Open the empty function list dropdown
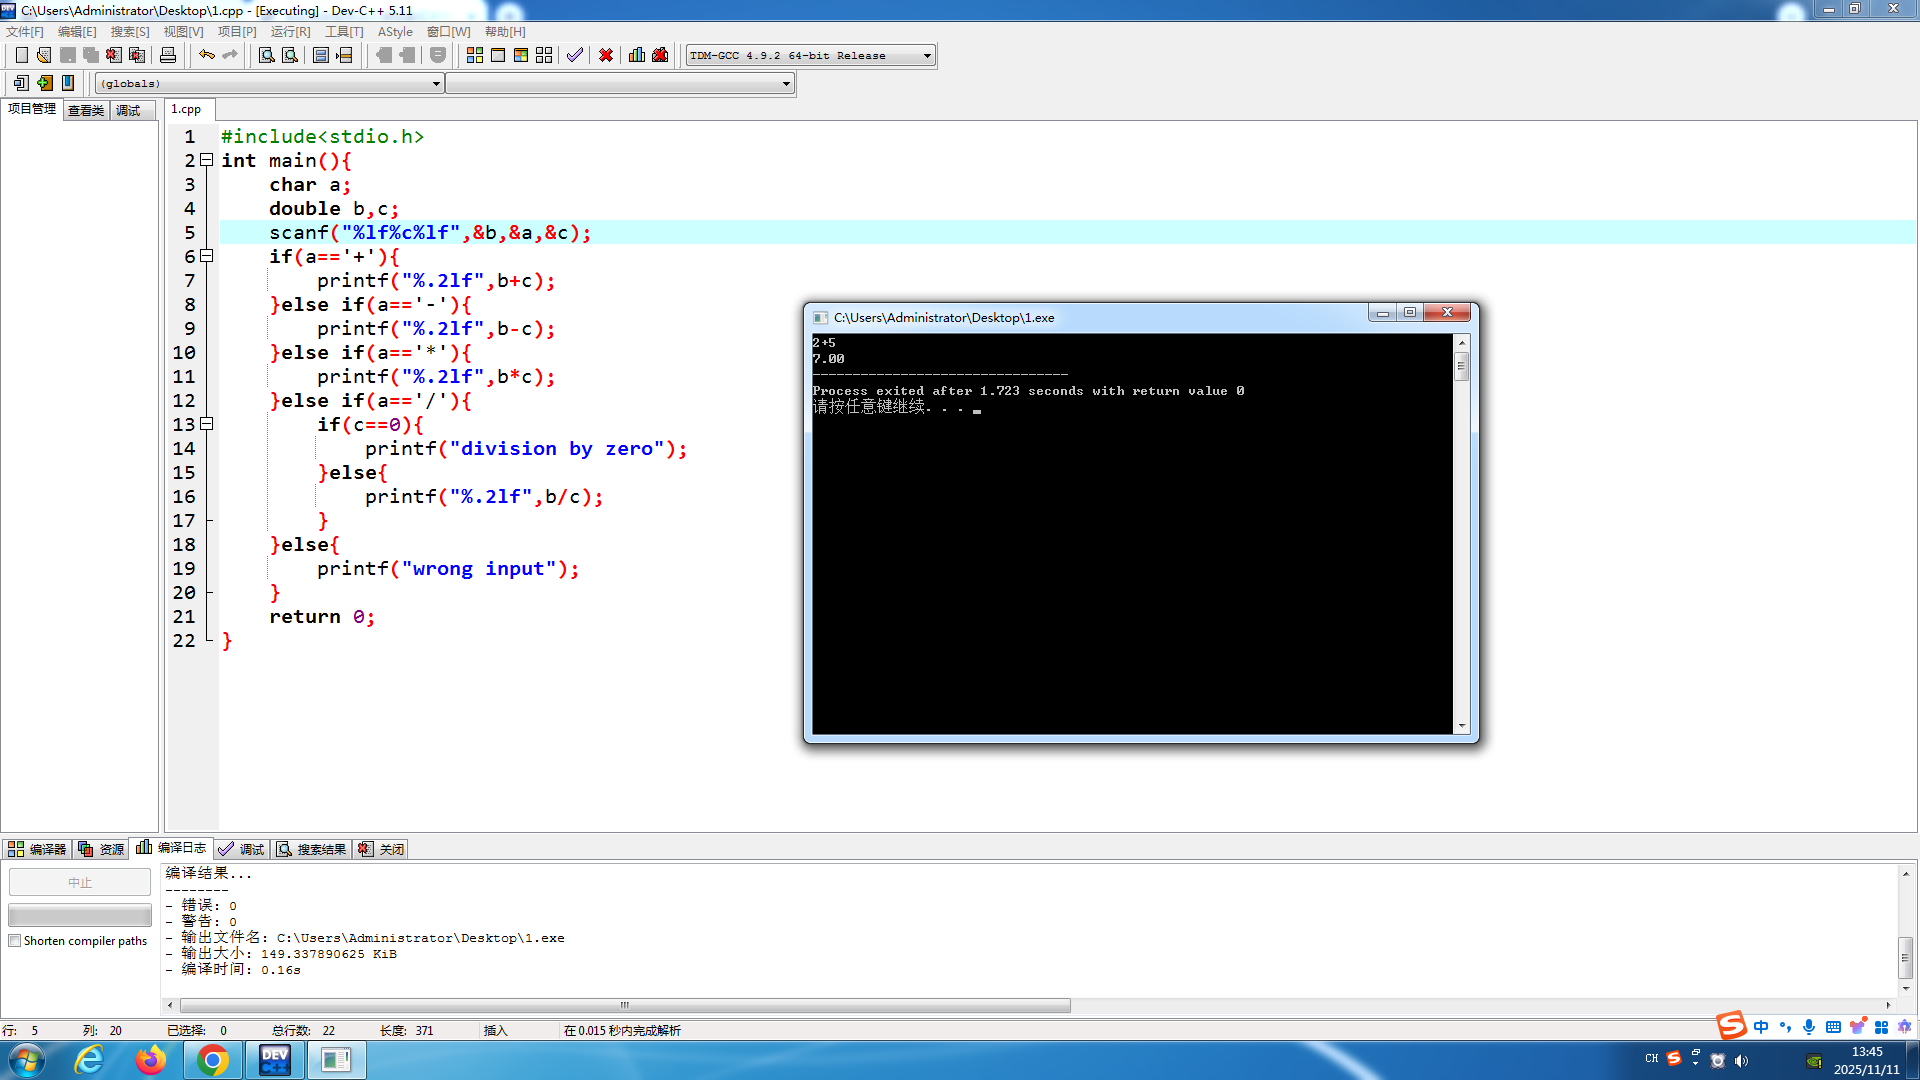The width and height of the screenshot is (1920, 1080). (786, 84)
